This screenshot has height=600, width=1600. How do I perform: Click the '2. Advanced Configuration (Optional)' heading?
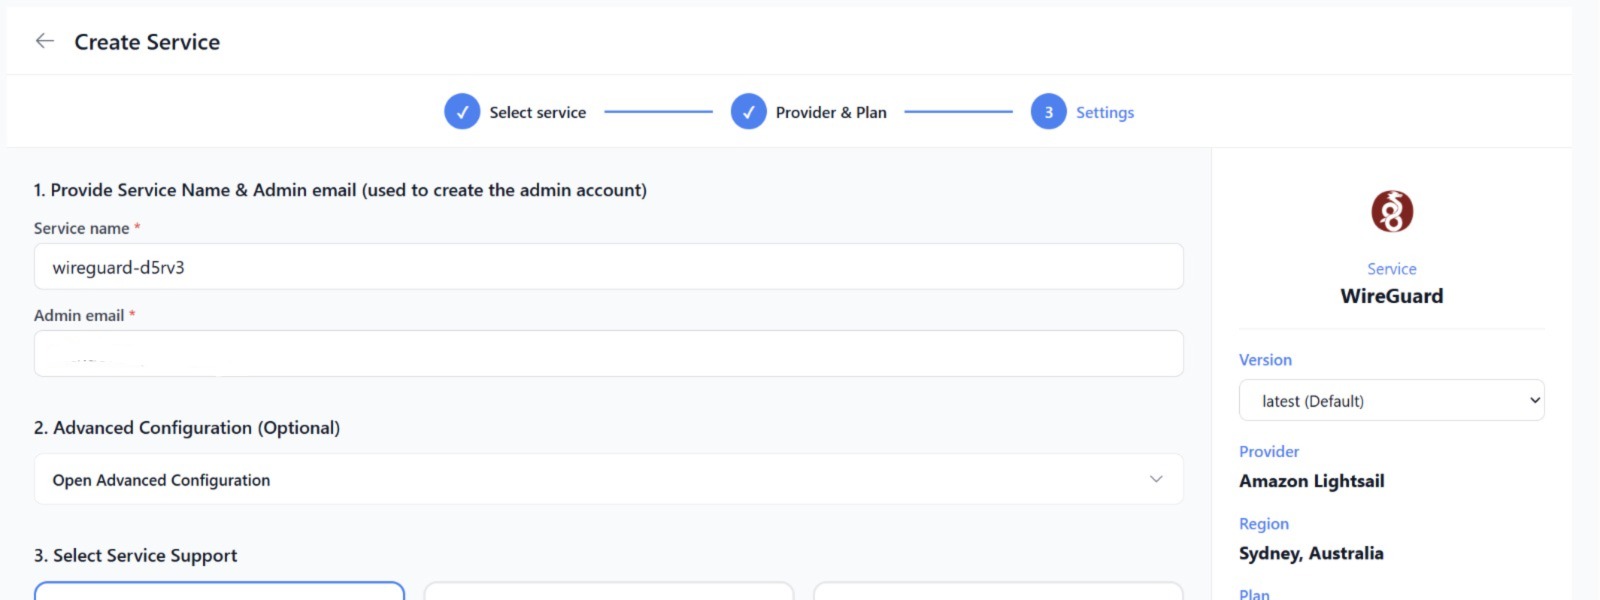pyautogui.click(x=187, y=428)
